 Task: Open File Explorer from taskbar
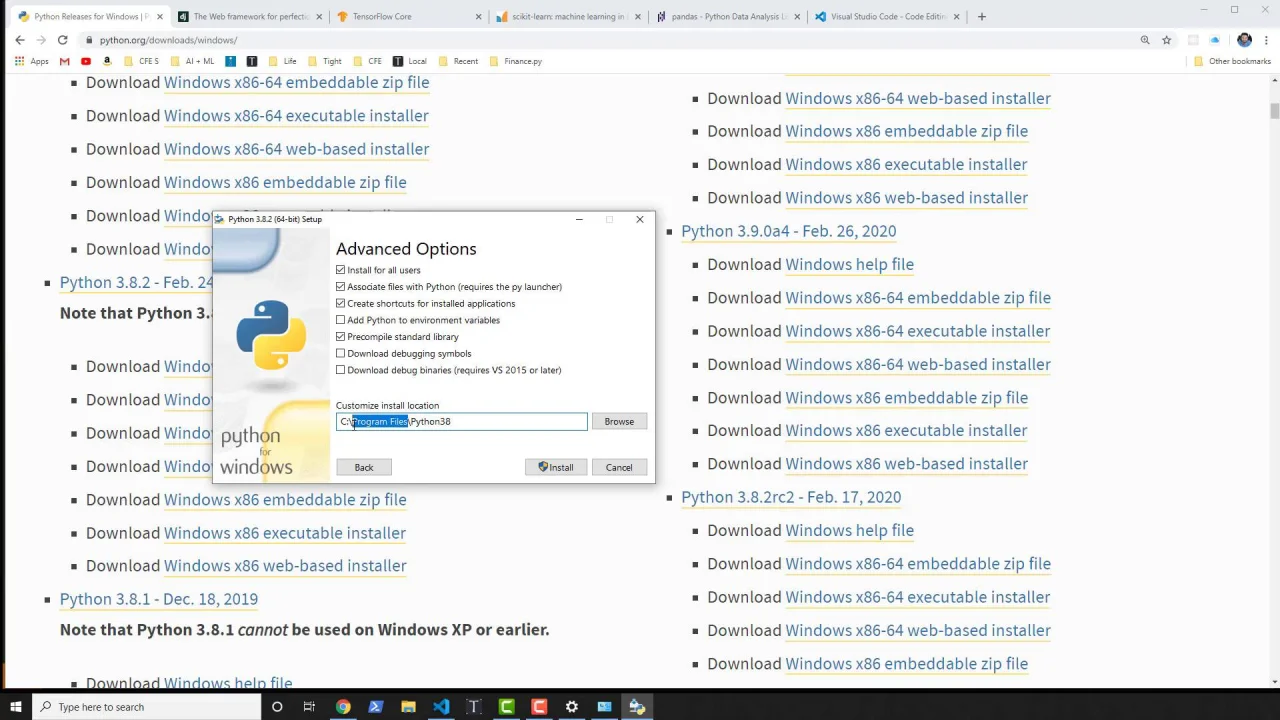(408, 707)
